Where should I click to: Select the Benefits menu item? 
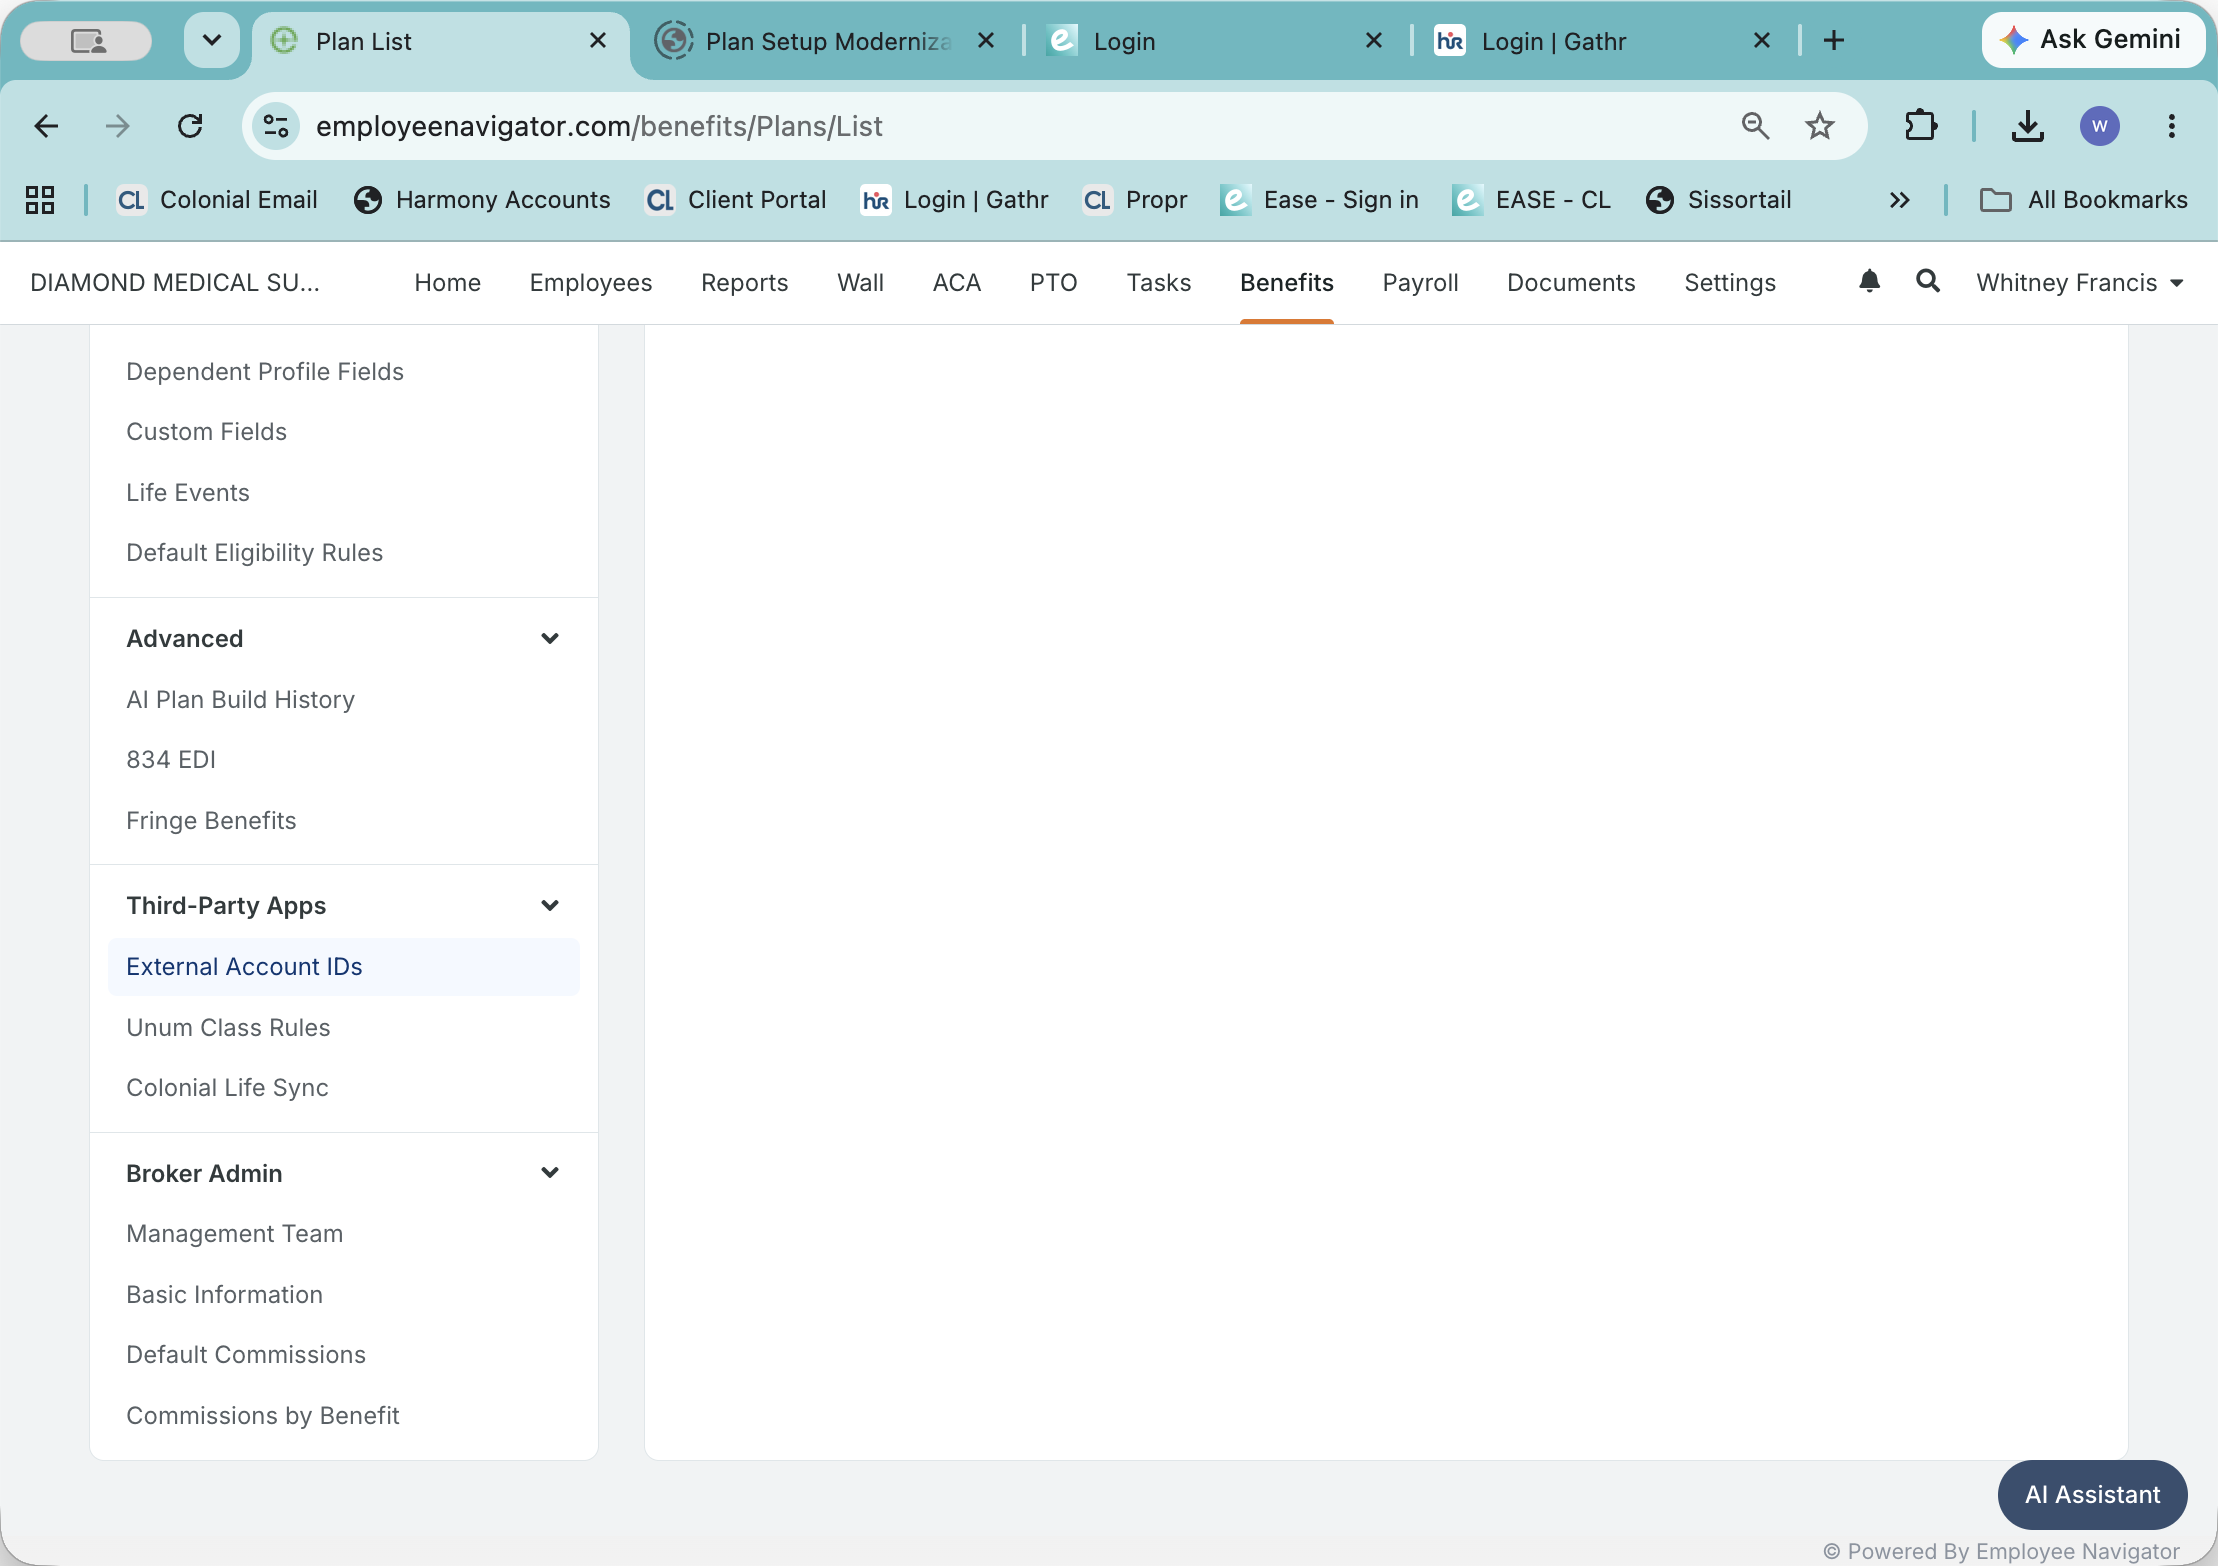1286,283
